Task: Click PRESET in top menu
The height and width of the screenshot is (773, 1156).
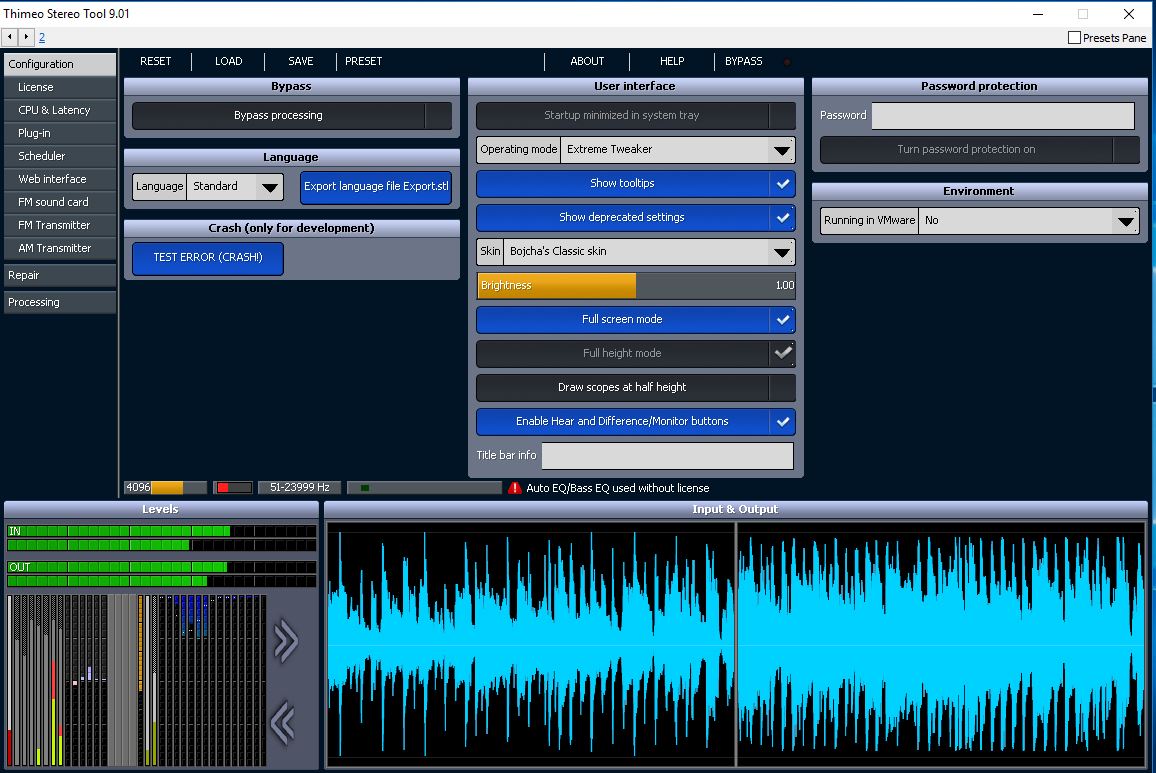Action: point(363,61)
